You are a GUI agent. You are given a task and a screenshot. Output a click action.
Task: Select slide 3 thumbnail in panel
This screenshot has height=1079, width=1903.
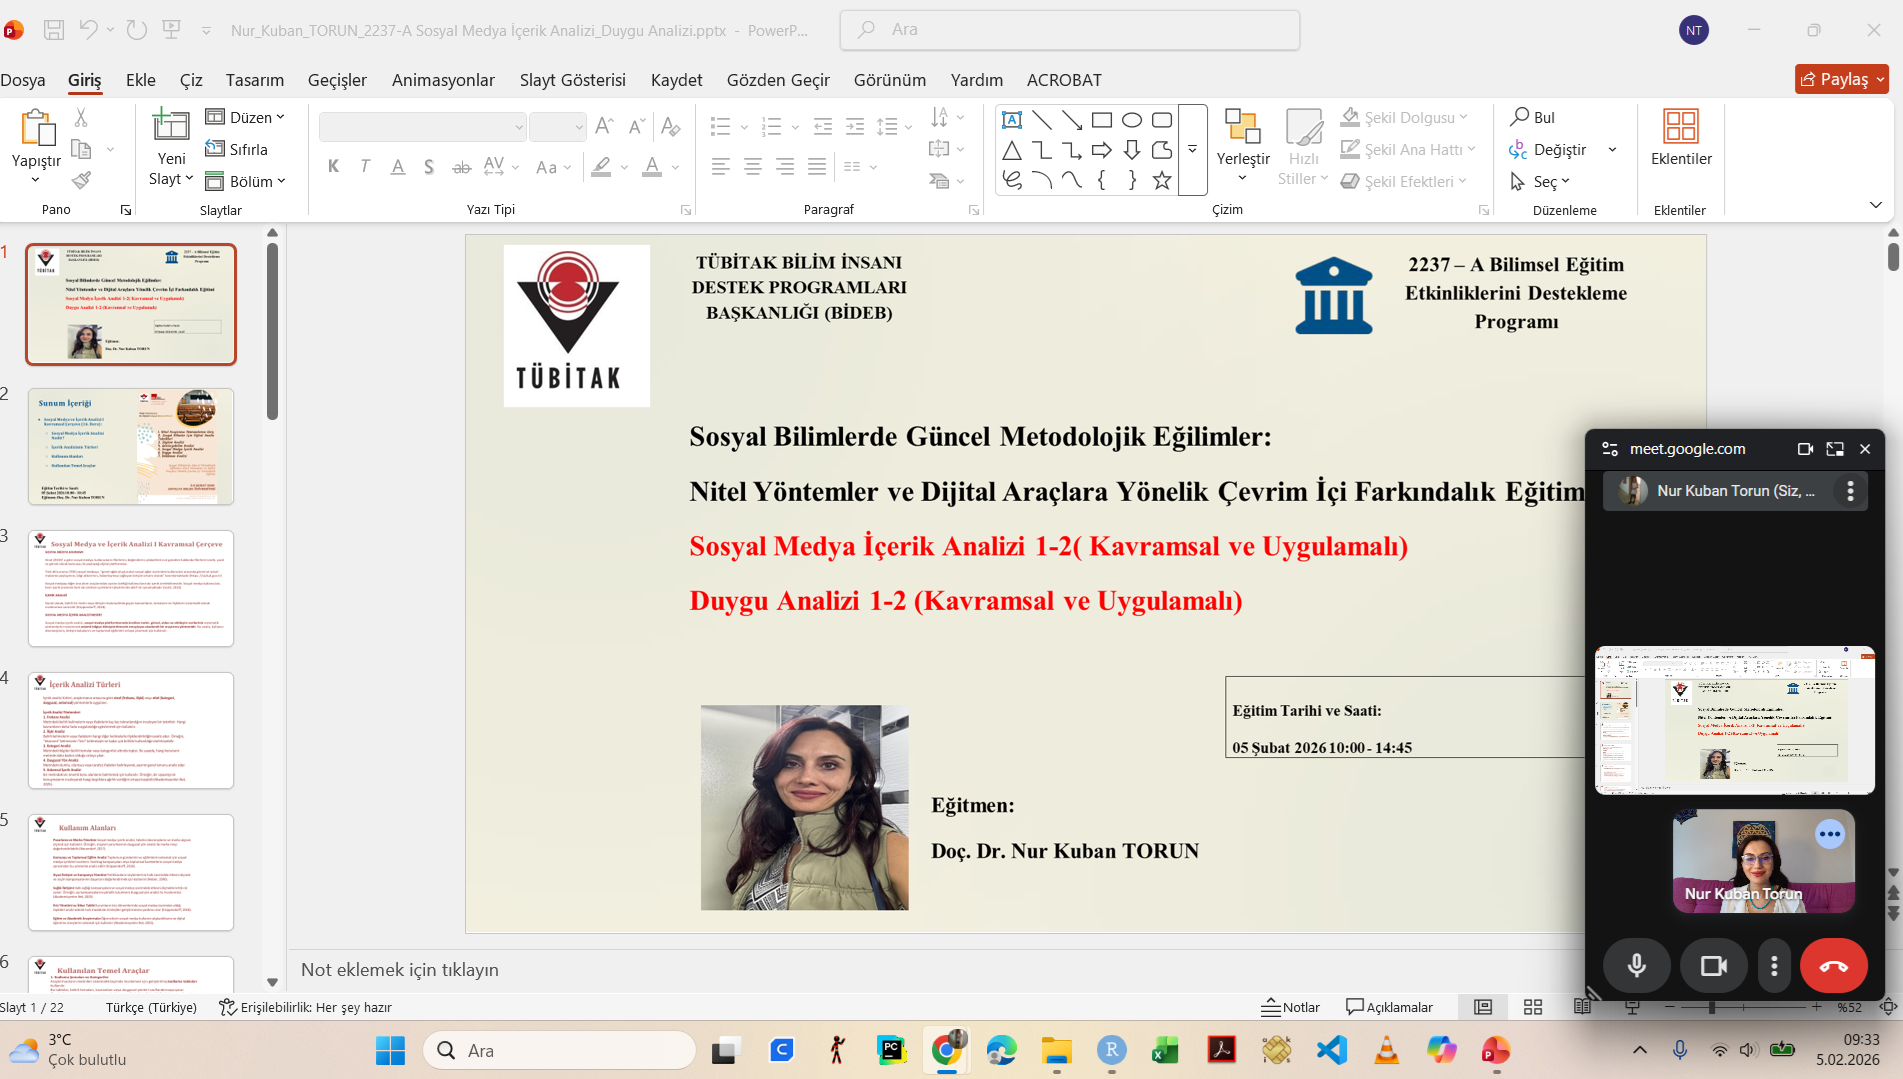(131, 588)
